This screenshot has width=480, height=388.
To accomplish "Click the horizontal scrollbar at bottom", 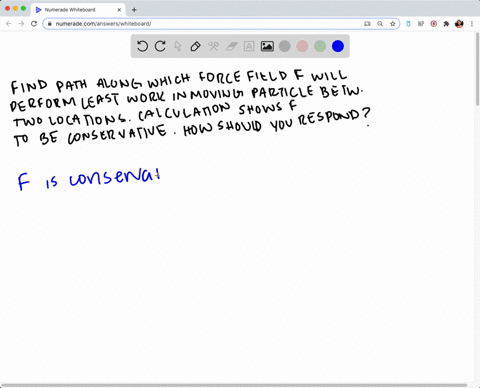I will [234, 385].
